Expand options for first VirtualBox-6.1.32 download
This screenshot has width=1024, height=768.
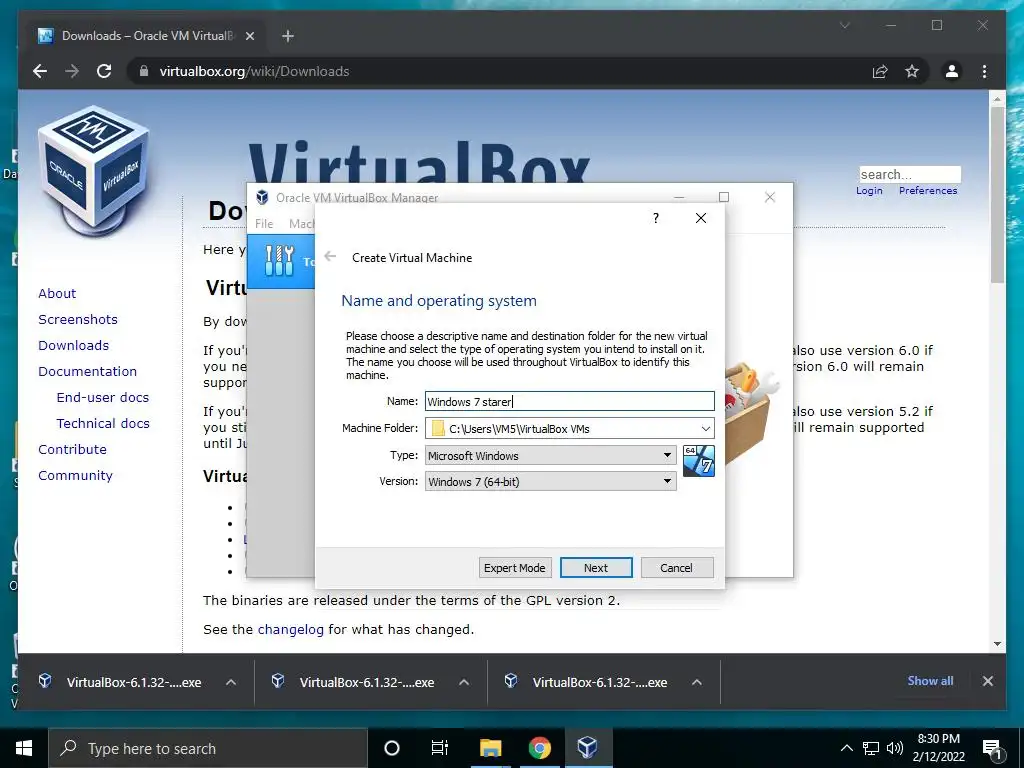tap(231, 682)
